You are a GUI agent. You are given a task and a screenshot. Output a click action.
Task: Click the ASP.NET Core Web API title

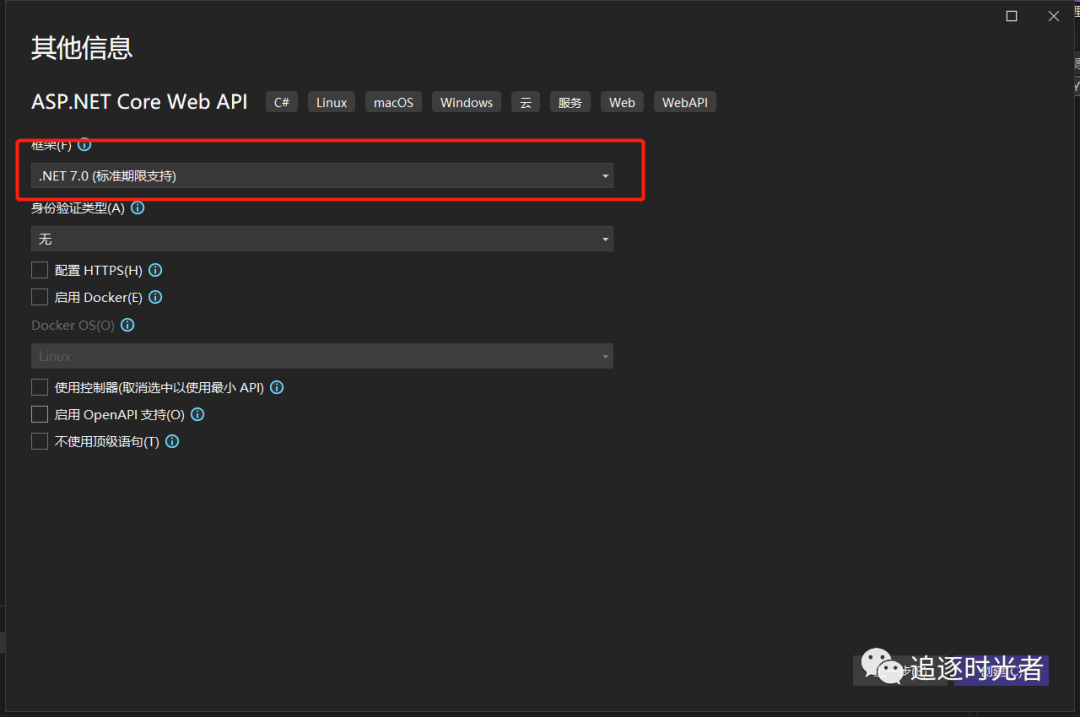pyautogui.click(x=139, y=101)
